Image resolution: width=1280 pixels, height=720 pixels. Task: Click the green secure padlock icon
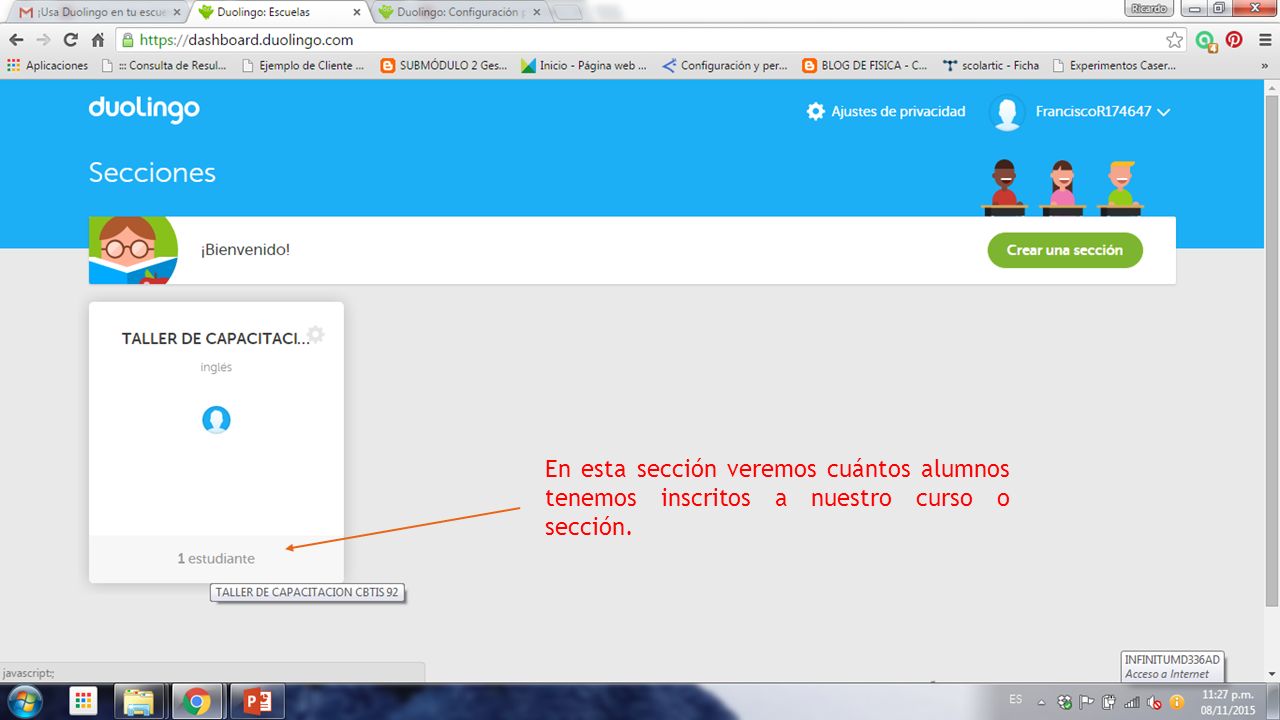pos(127,40)
